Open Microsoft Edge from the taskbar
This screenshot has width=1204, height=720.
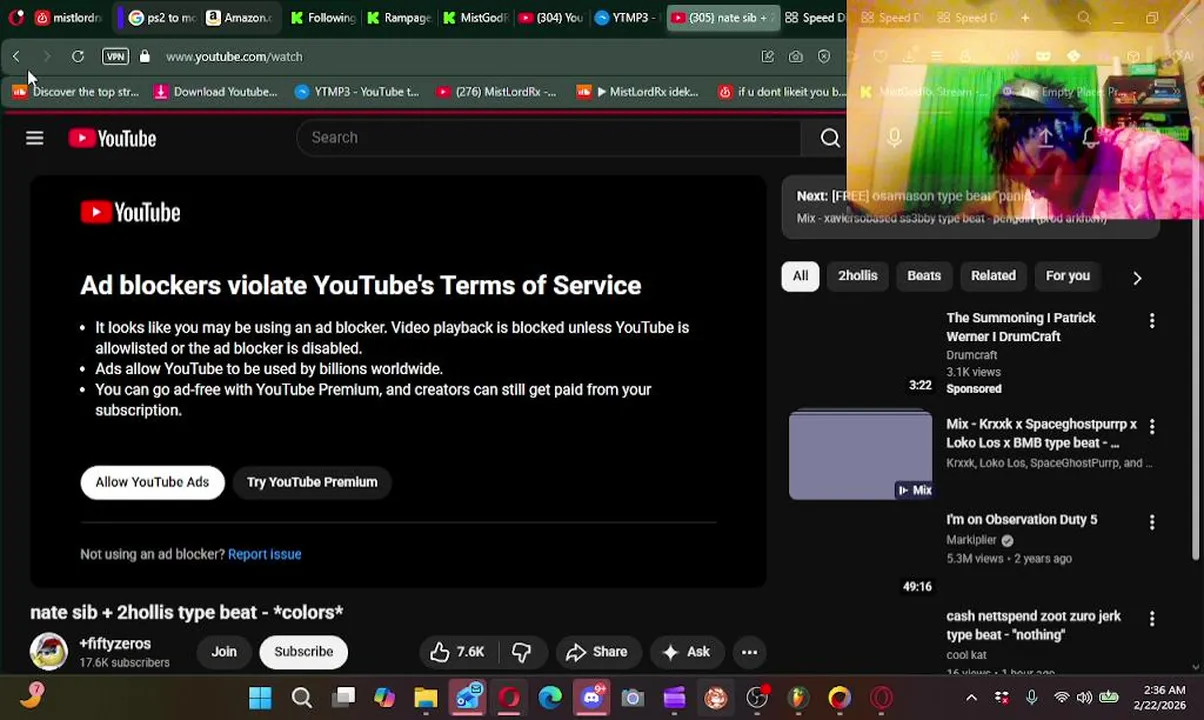[x=550, y=697]
